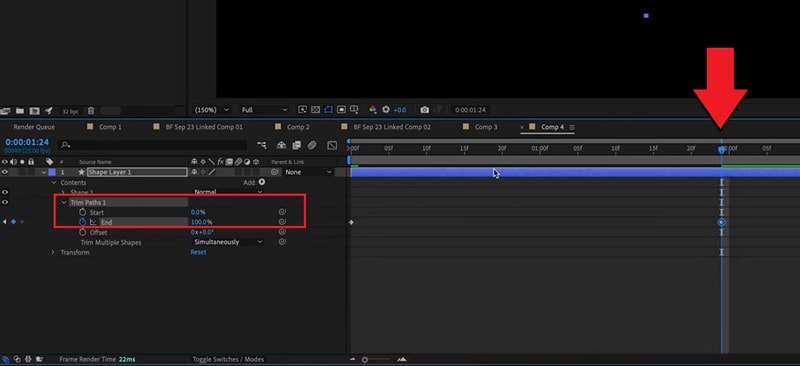This screenshot has width=800, height=366.
Task: Click the timeline current time 0:00:01:24
Action: click(27, 142)
